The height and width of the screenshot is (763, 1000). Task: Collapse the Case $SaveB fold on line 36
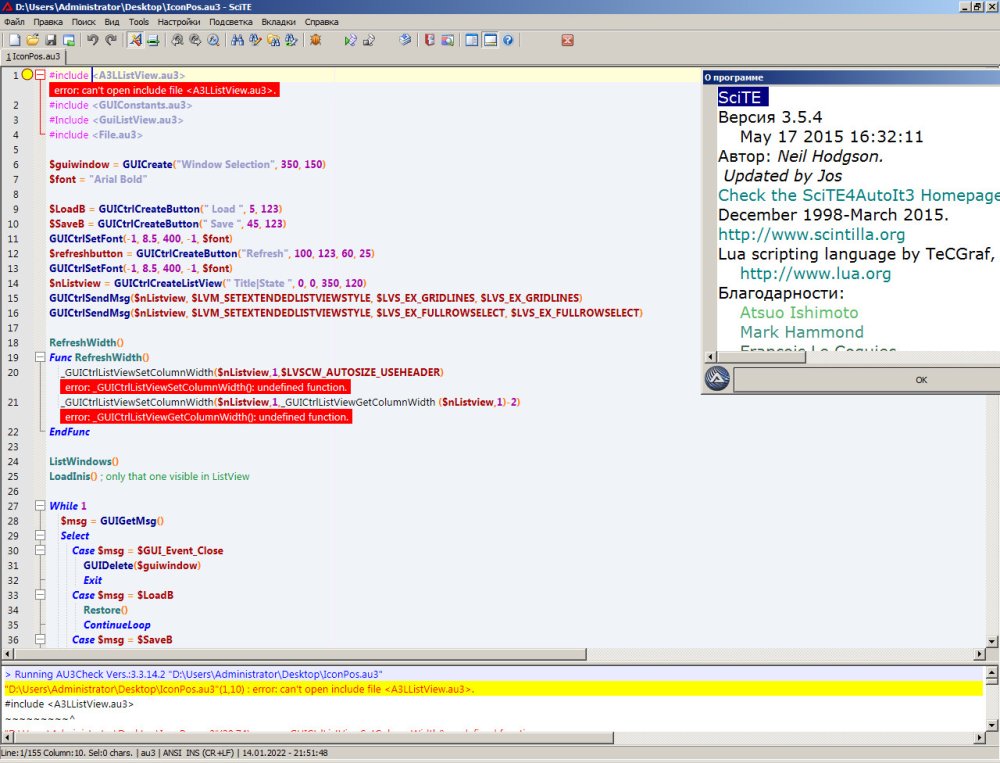click(40, 639)
